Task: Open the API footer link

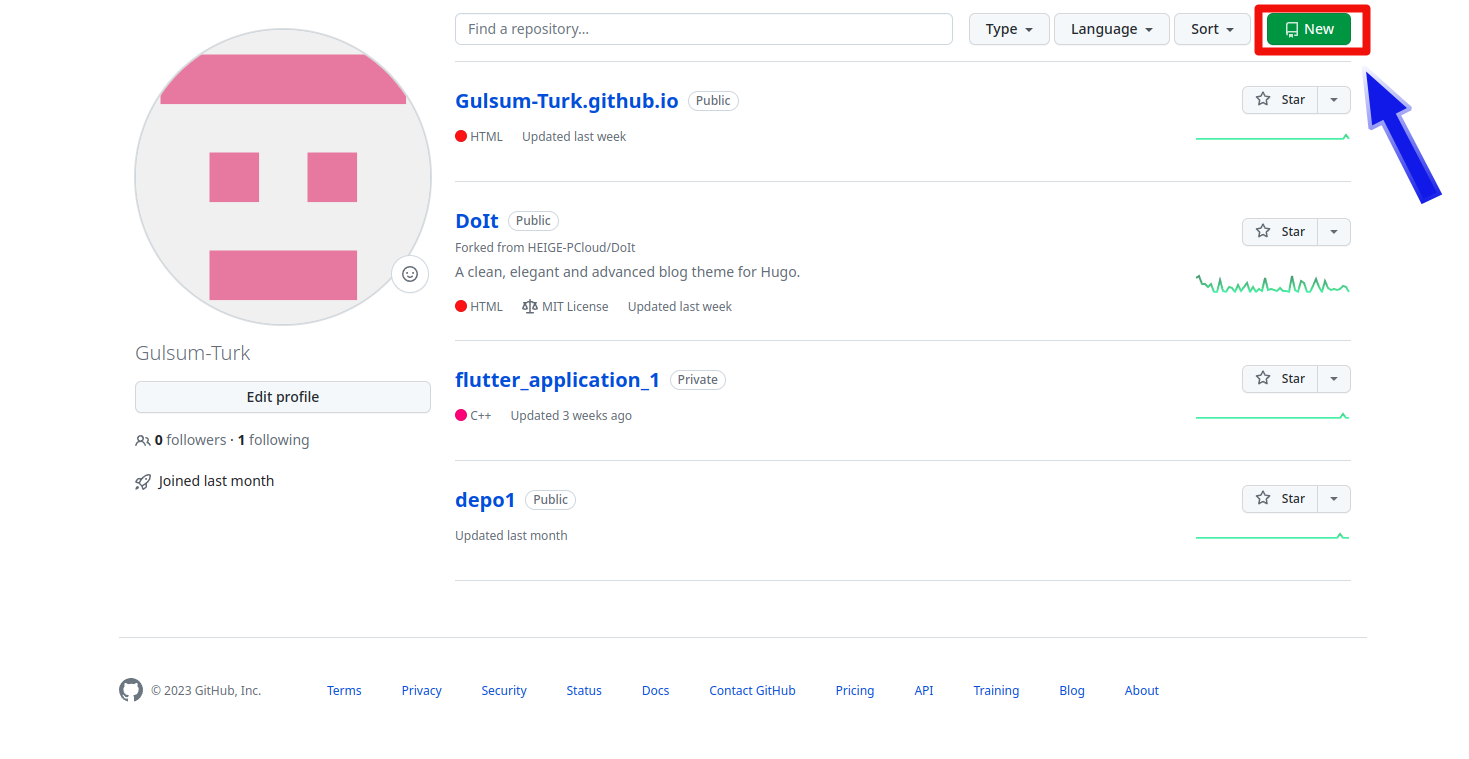Action: coord(924,691)
